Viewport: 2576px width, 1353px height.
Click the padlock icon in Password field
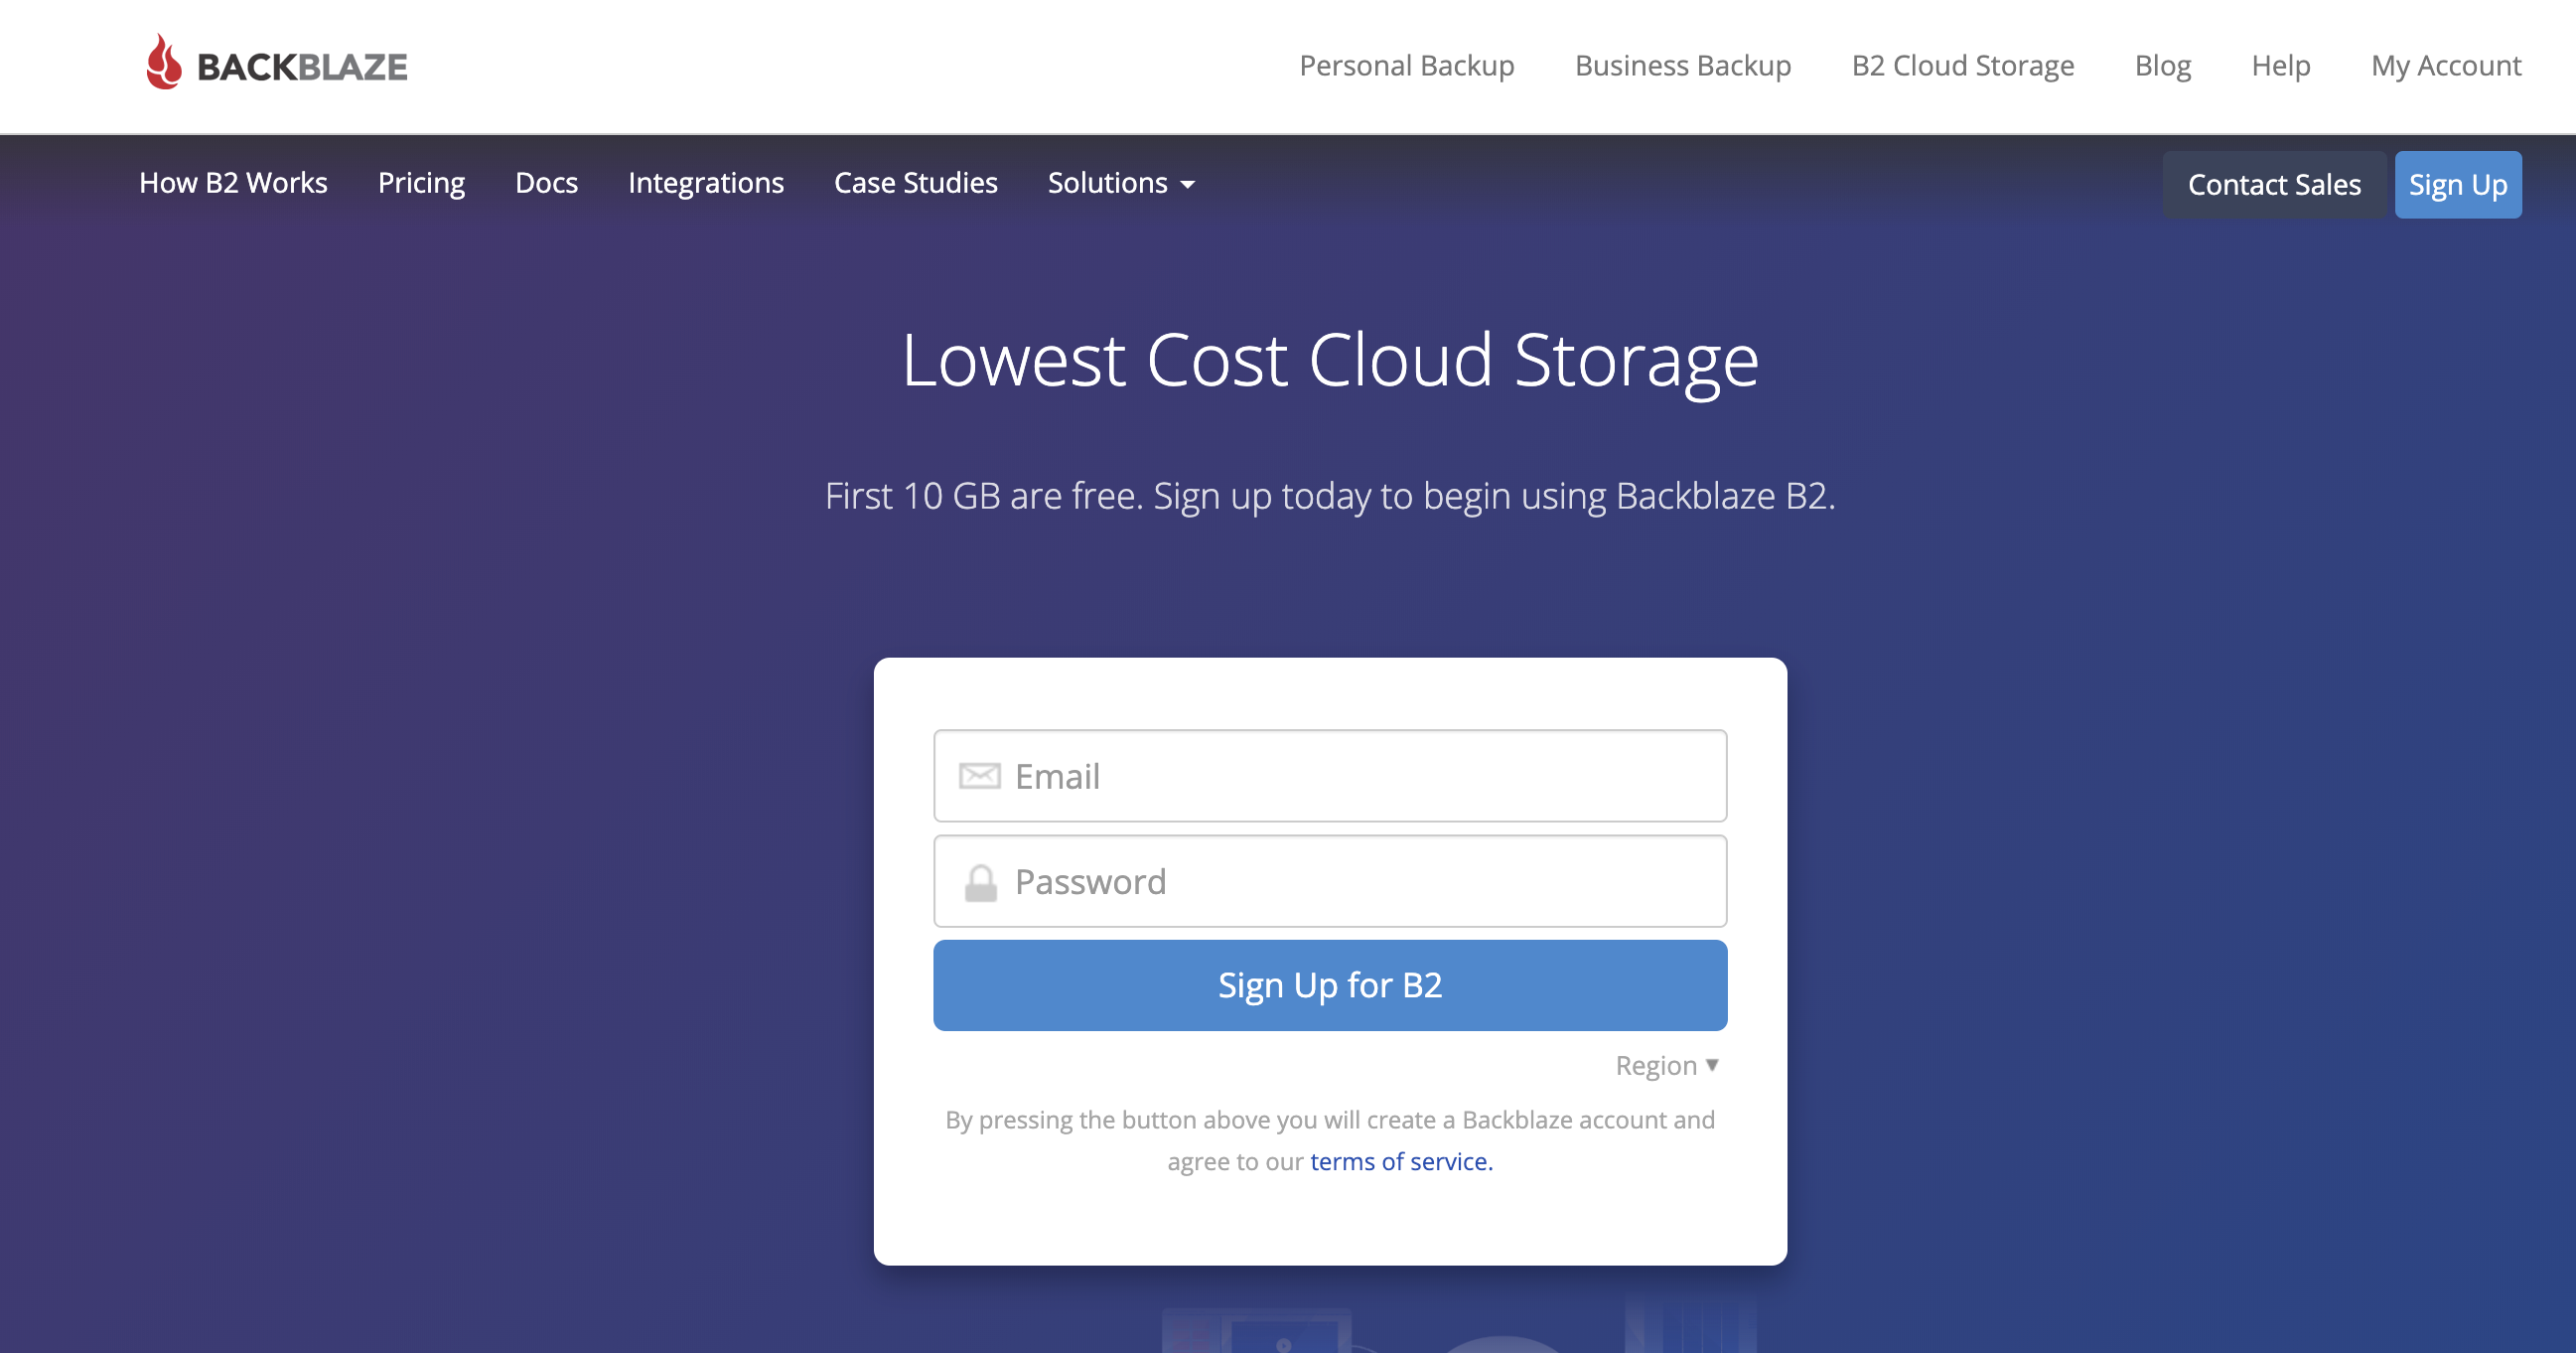(980, 883)
